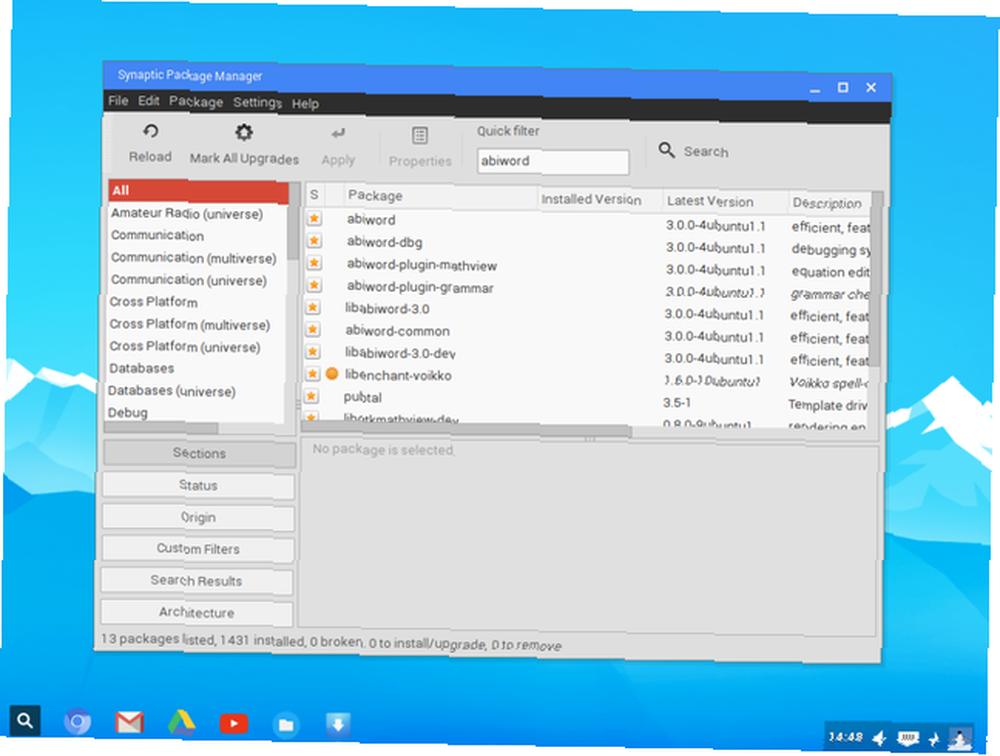Select the abiword-plugin-mathview package name
Image resolution: width=1000 pixels, height=756 pixels.
422,265
